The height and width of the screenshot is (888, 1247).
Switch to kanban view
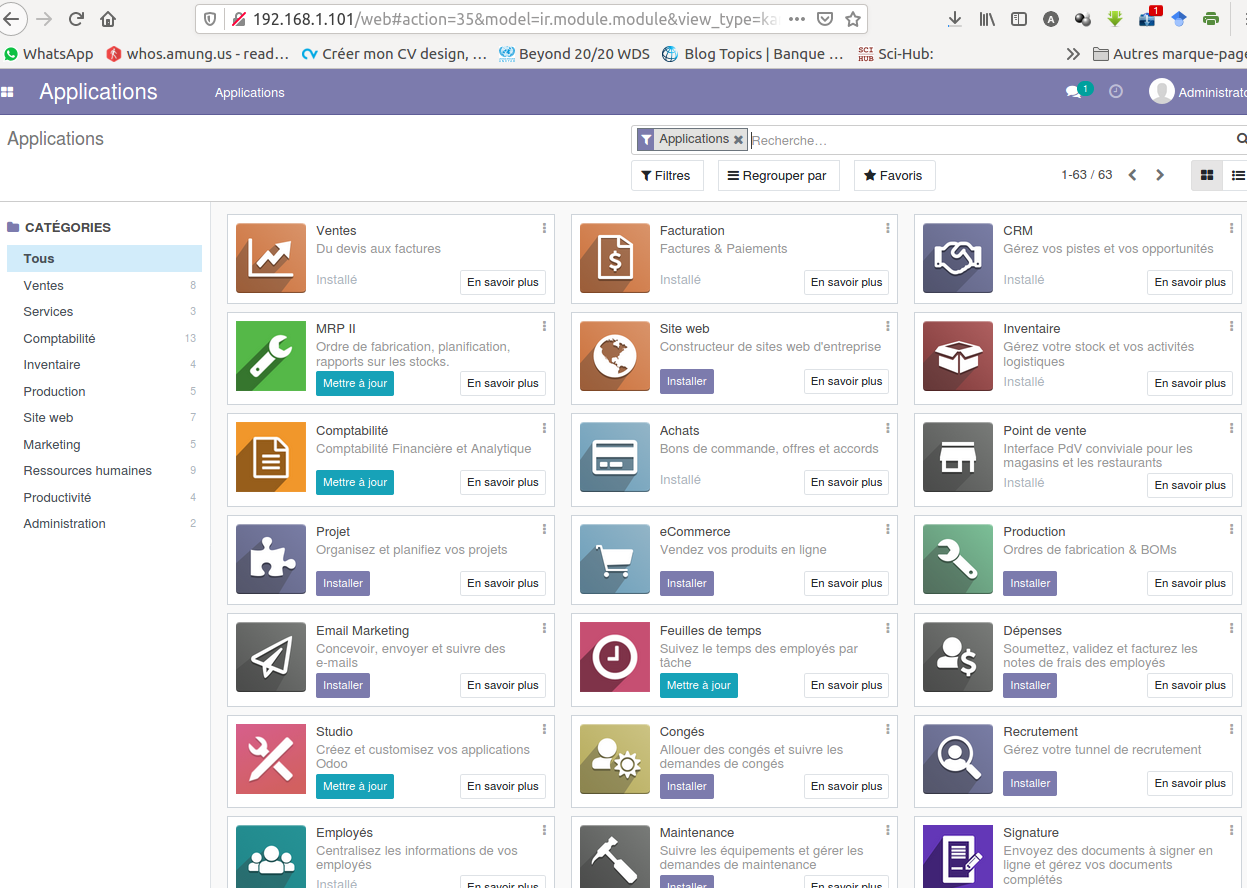pos(1207,175)
